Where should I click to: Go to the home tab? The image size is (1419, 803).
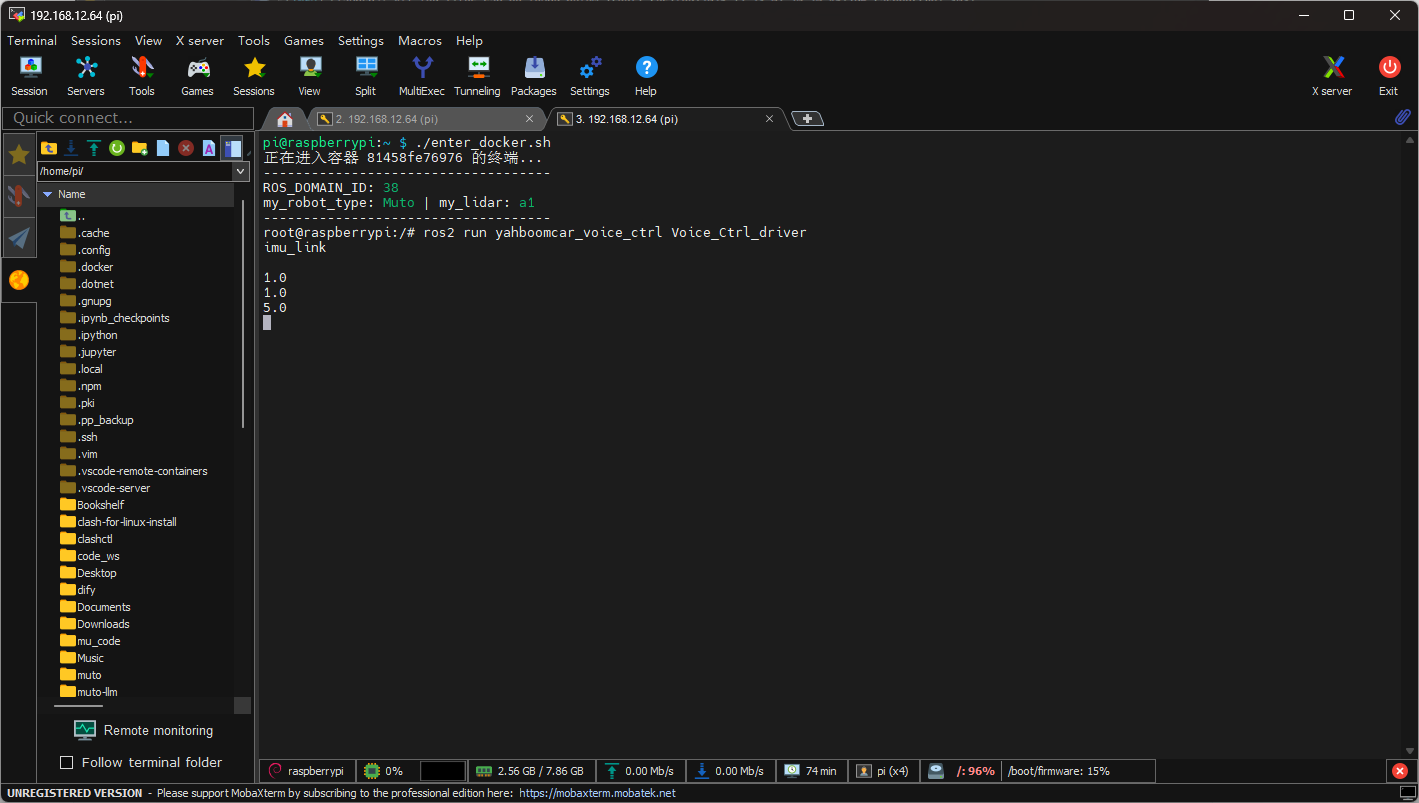tap(285, 119)
